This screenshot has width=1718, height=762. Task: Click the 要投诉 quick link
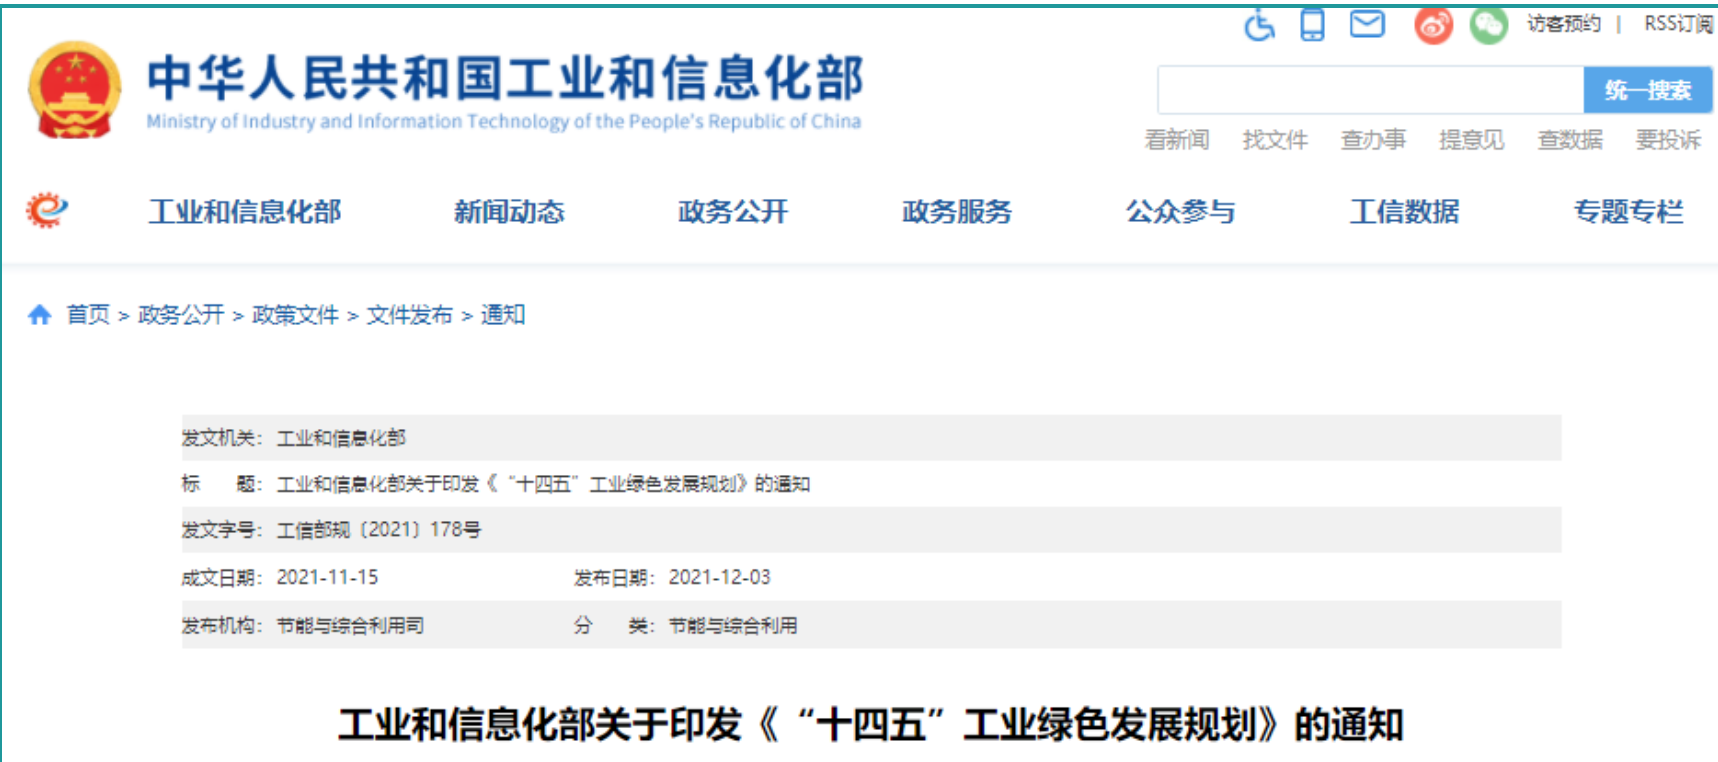(x=1668, y=140)
